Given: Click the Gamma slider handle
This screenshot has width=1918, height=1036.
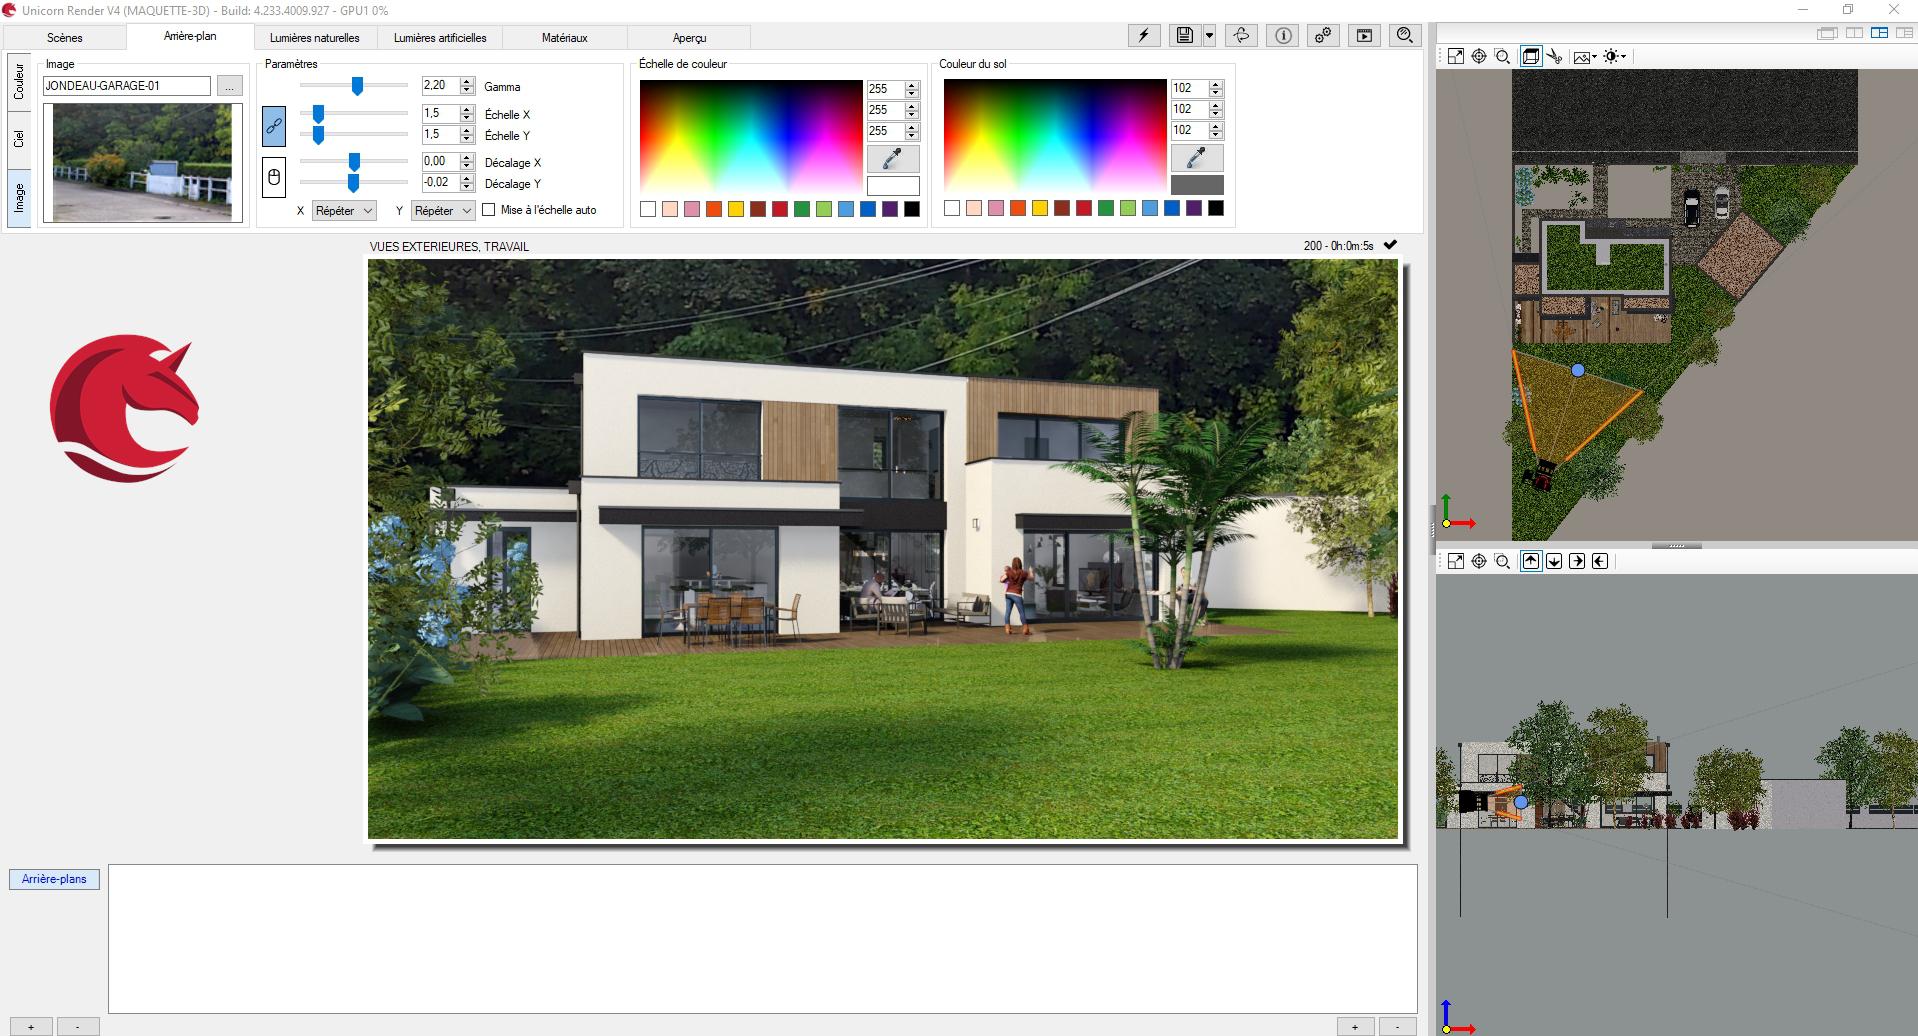Looking at the screenshot, I should coord(357,86).
